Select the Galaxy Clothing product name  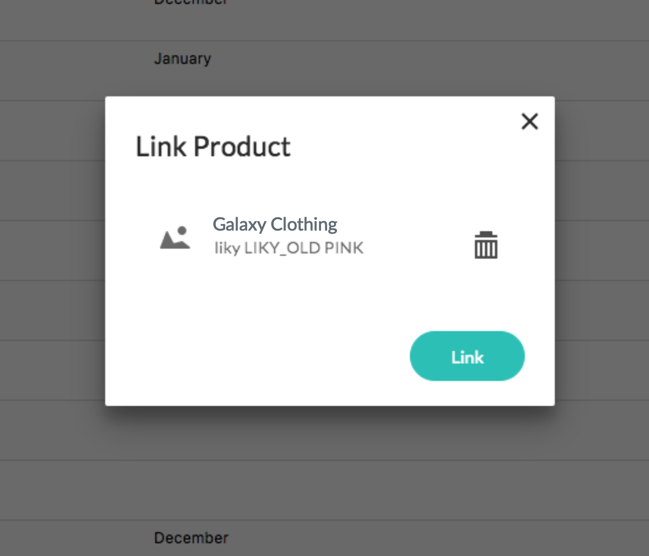coord(275,224)
